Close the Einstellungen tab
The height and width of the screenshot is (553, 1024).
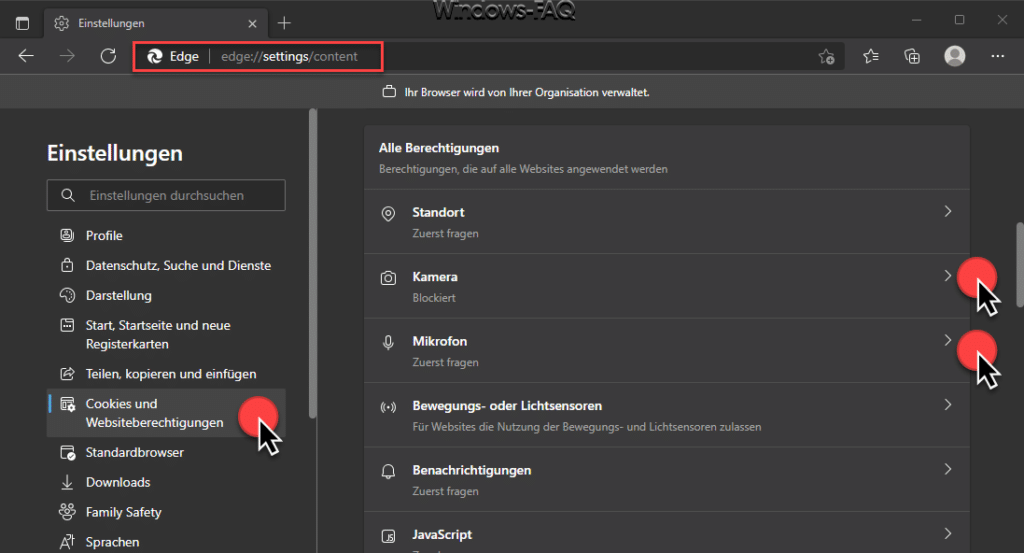coord(252,24)
